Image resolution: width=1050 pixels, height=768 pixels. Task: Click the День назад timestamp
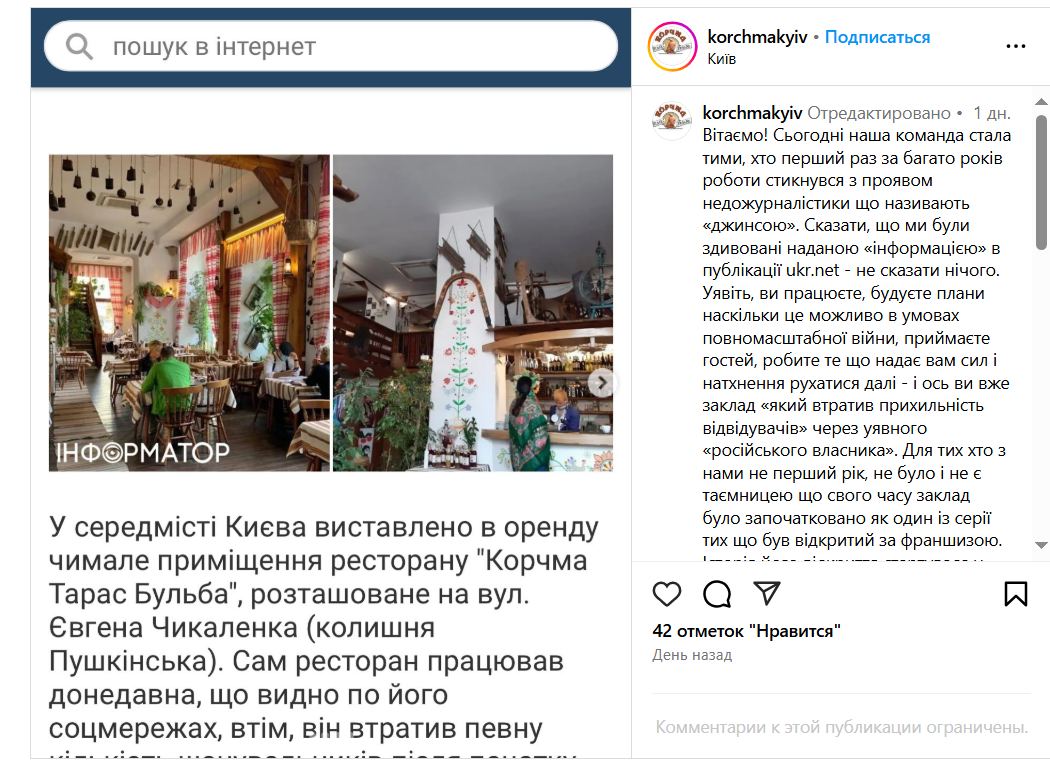[692, 655]
